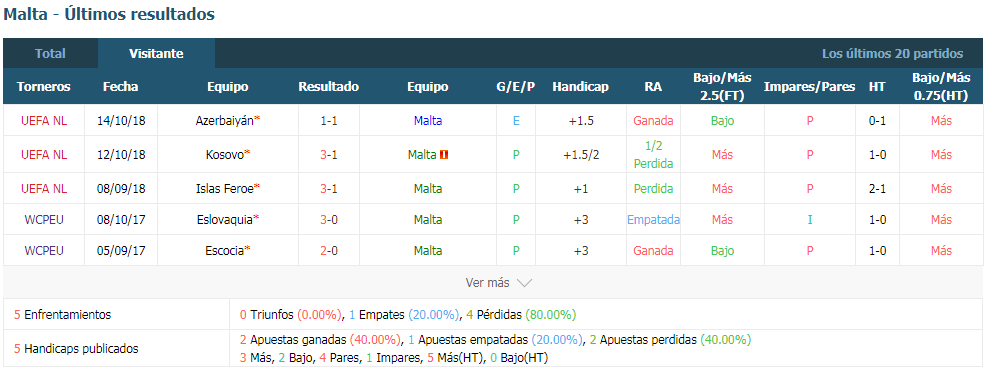The image size is (986, 368).
Task: Click the Impares/Pares column header
Action: click(809, 87)
